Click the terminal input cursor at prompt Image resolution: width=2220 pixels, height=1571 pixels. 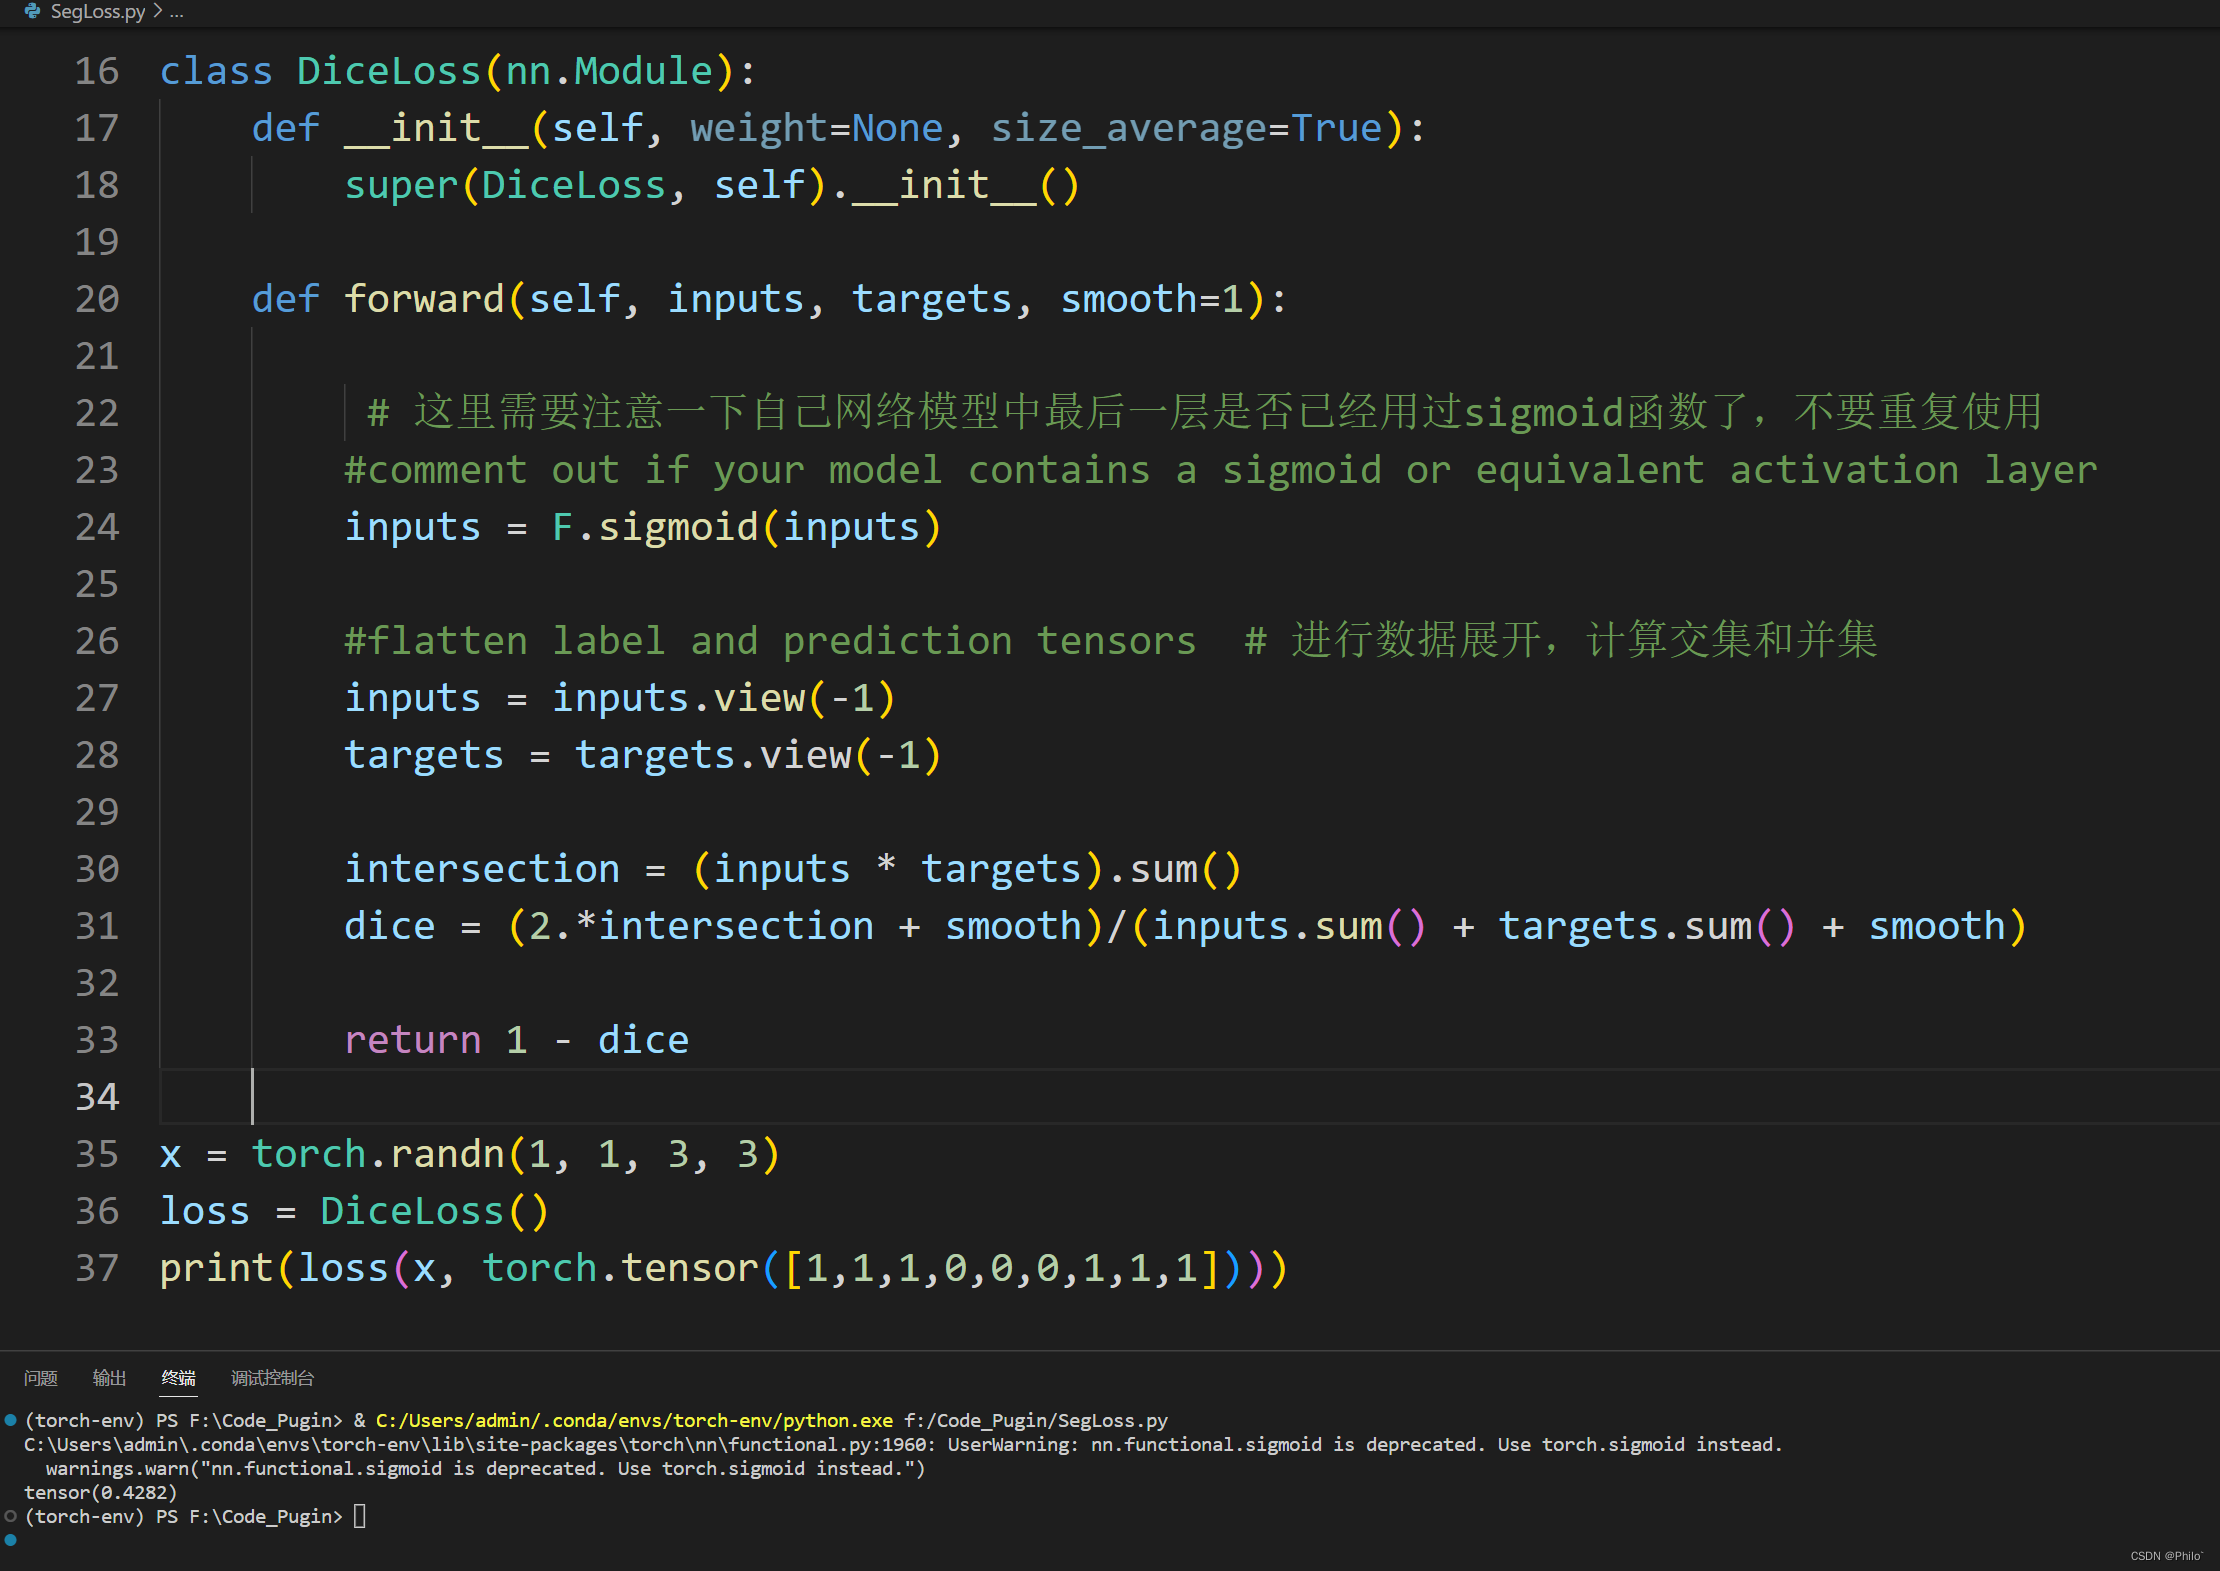point(360,1516)
